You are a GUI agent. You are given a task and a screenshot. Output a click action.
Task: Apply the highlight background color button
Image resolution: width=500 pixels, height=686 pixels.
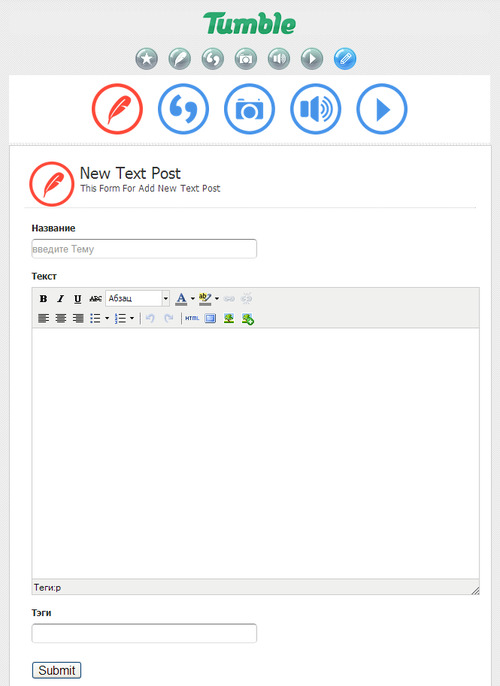205,299
